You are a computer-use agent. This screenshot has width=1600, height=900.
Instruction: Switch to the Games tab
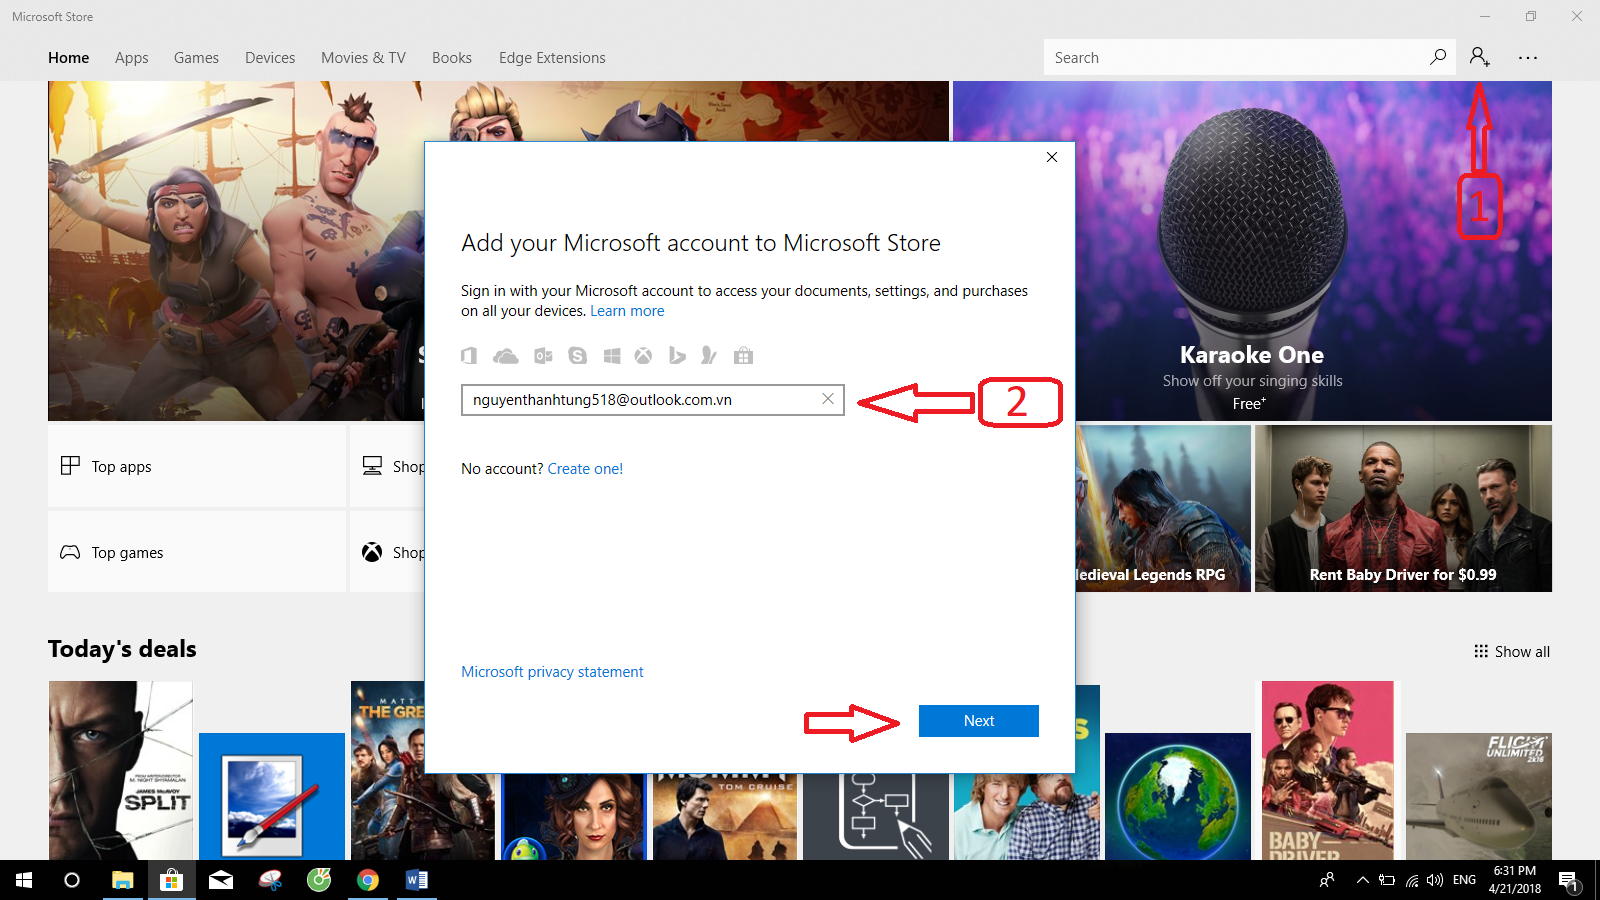pyautogui.click(x=196, y=58)
